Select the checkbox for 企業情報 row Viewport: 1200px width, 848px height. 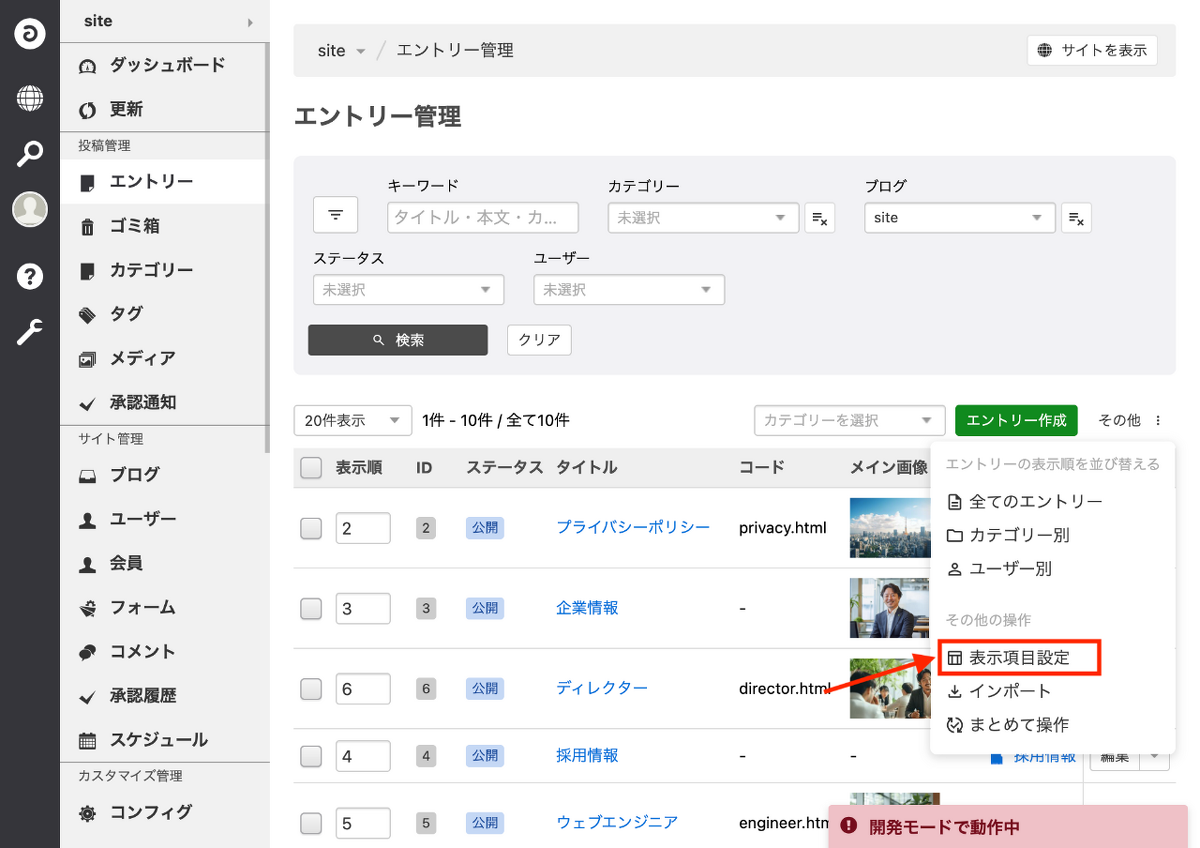pyautogui.click(x=311, y=608)
